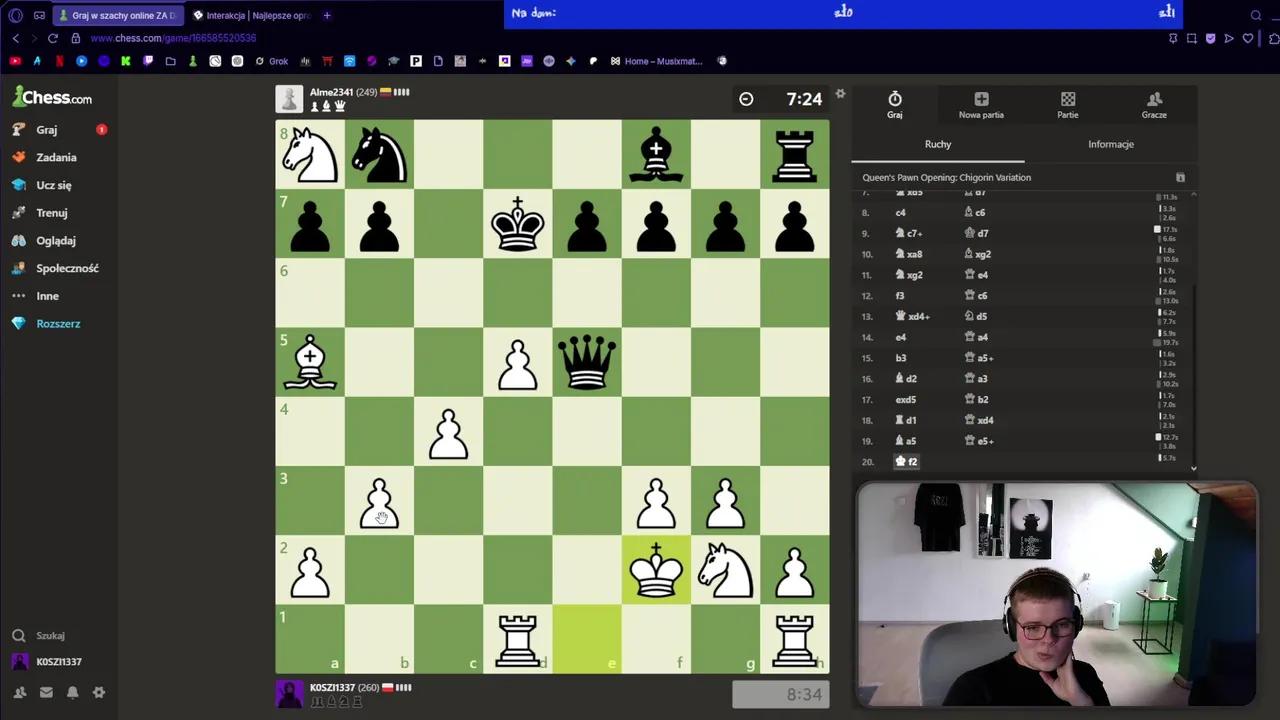Switch to the Graj timer tab
Screen dimensions: 1280x720
tap(895, 104)
